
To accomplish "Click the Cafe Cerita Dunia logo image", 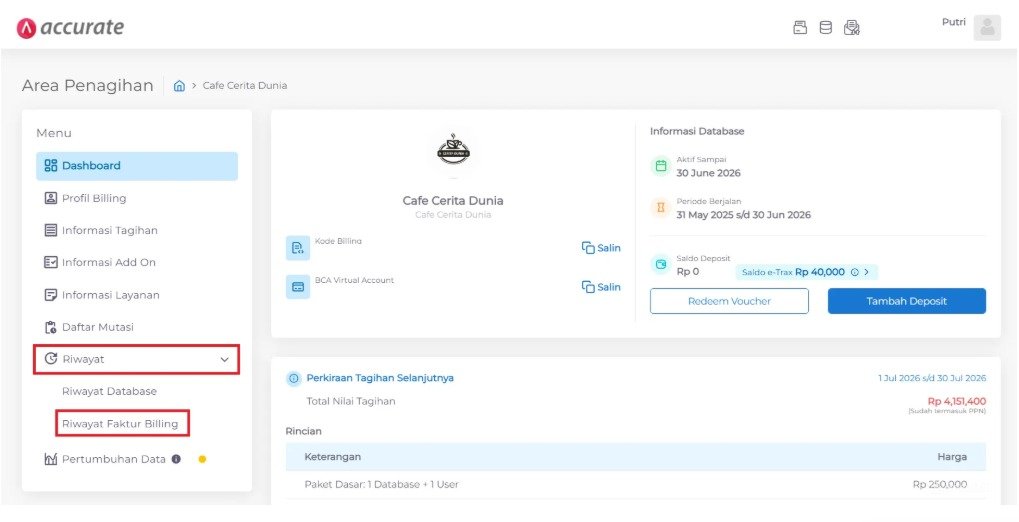I will [x=453, y=151].
